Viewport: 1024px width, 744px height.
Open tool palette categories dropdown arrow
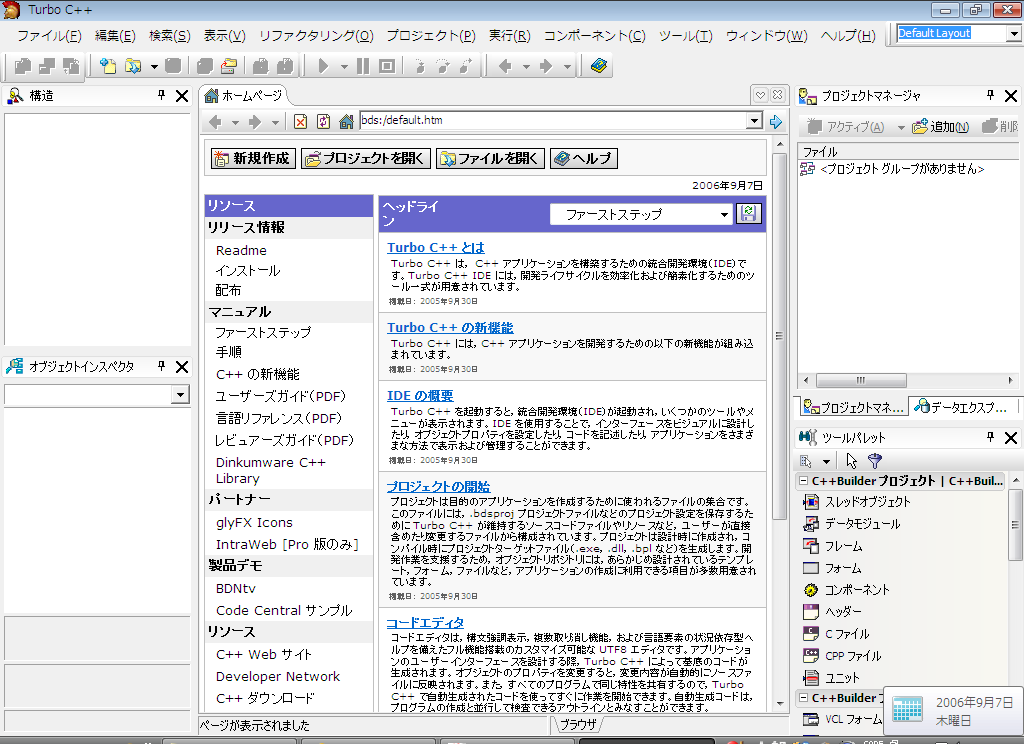coord(826,462)
